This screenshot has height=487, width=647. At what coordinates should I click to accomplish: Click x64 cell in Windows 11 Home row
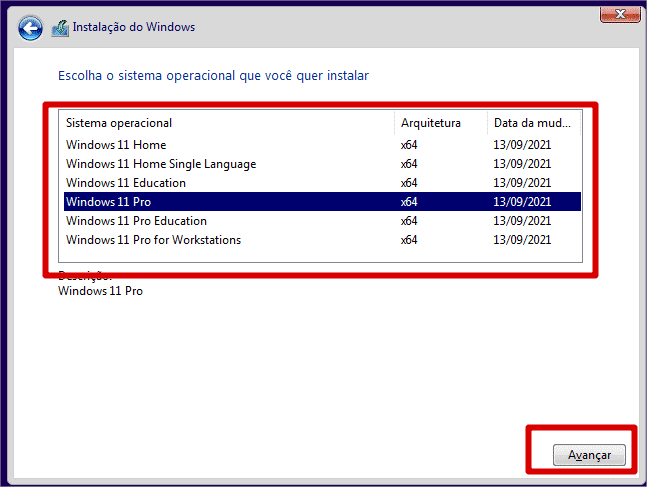[409, 145]
